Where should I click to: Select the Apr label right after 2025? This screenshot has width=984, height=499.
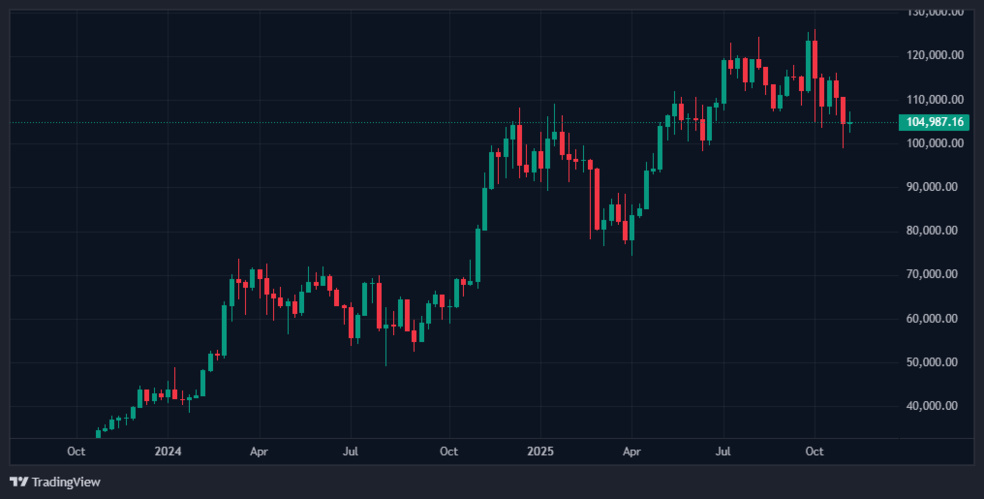(x=631, y=451)
